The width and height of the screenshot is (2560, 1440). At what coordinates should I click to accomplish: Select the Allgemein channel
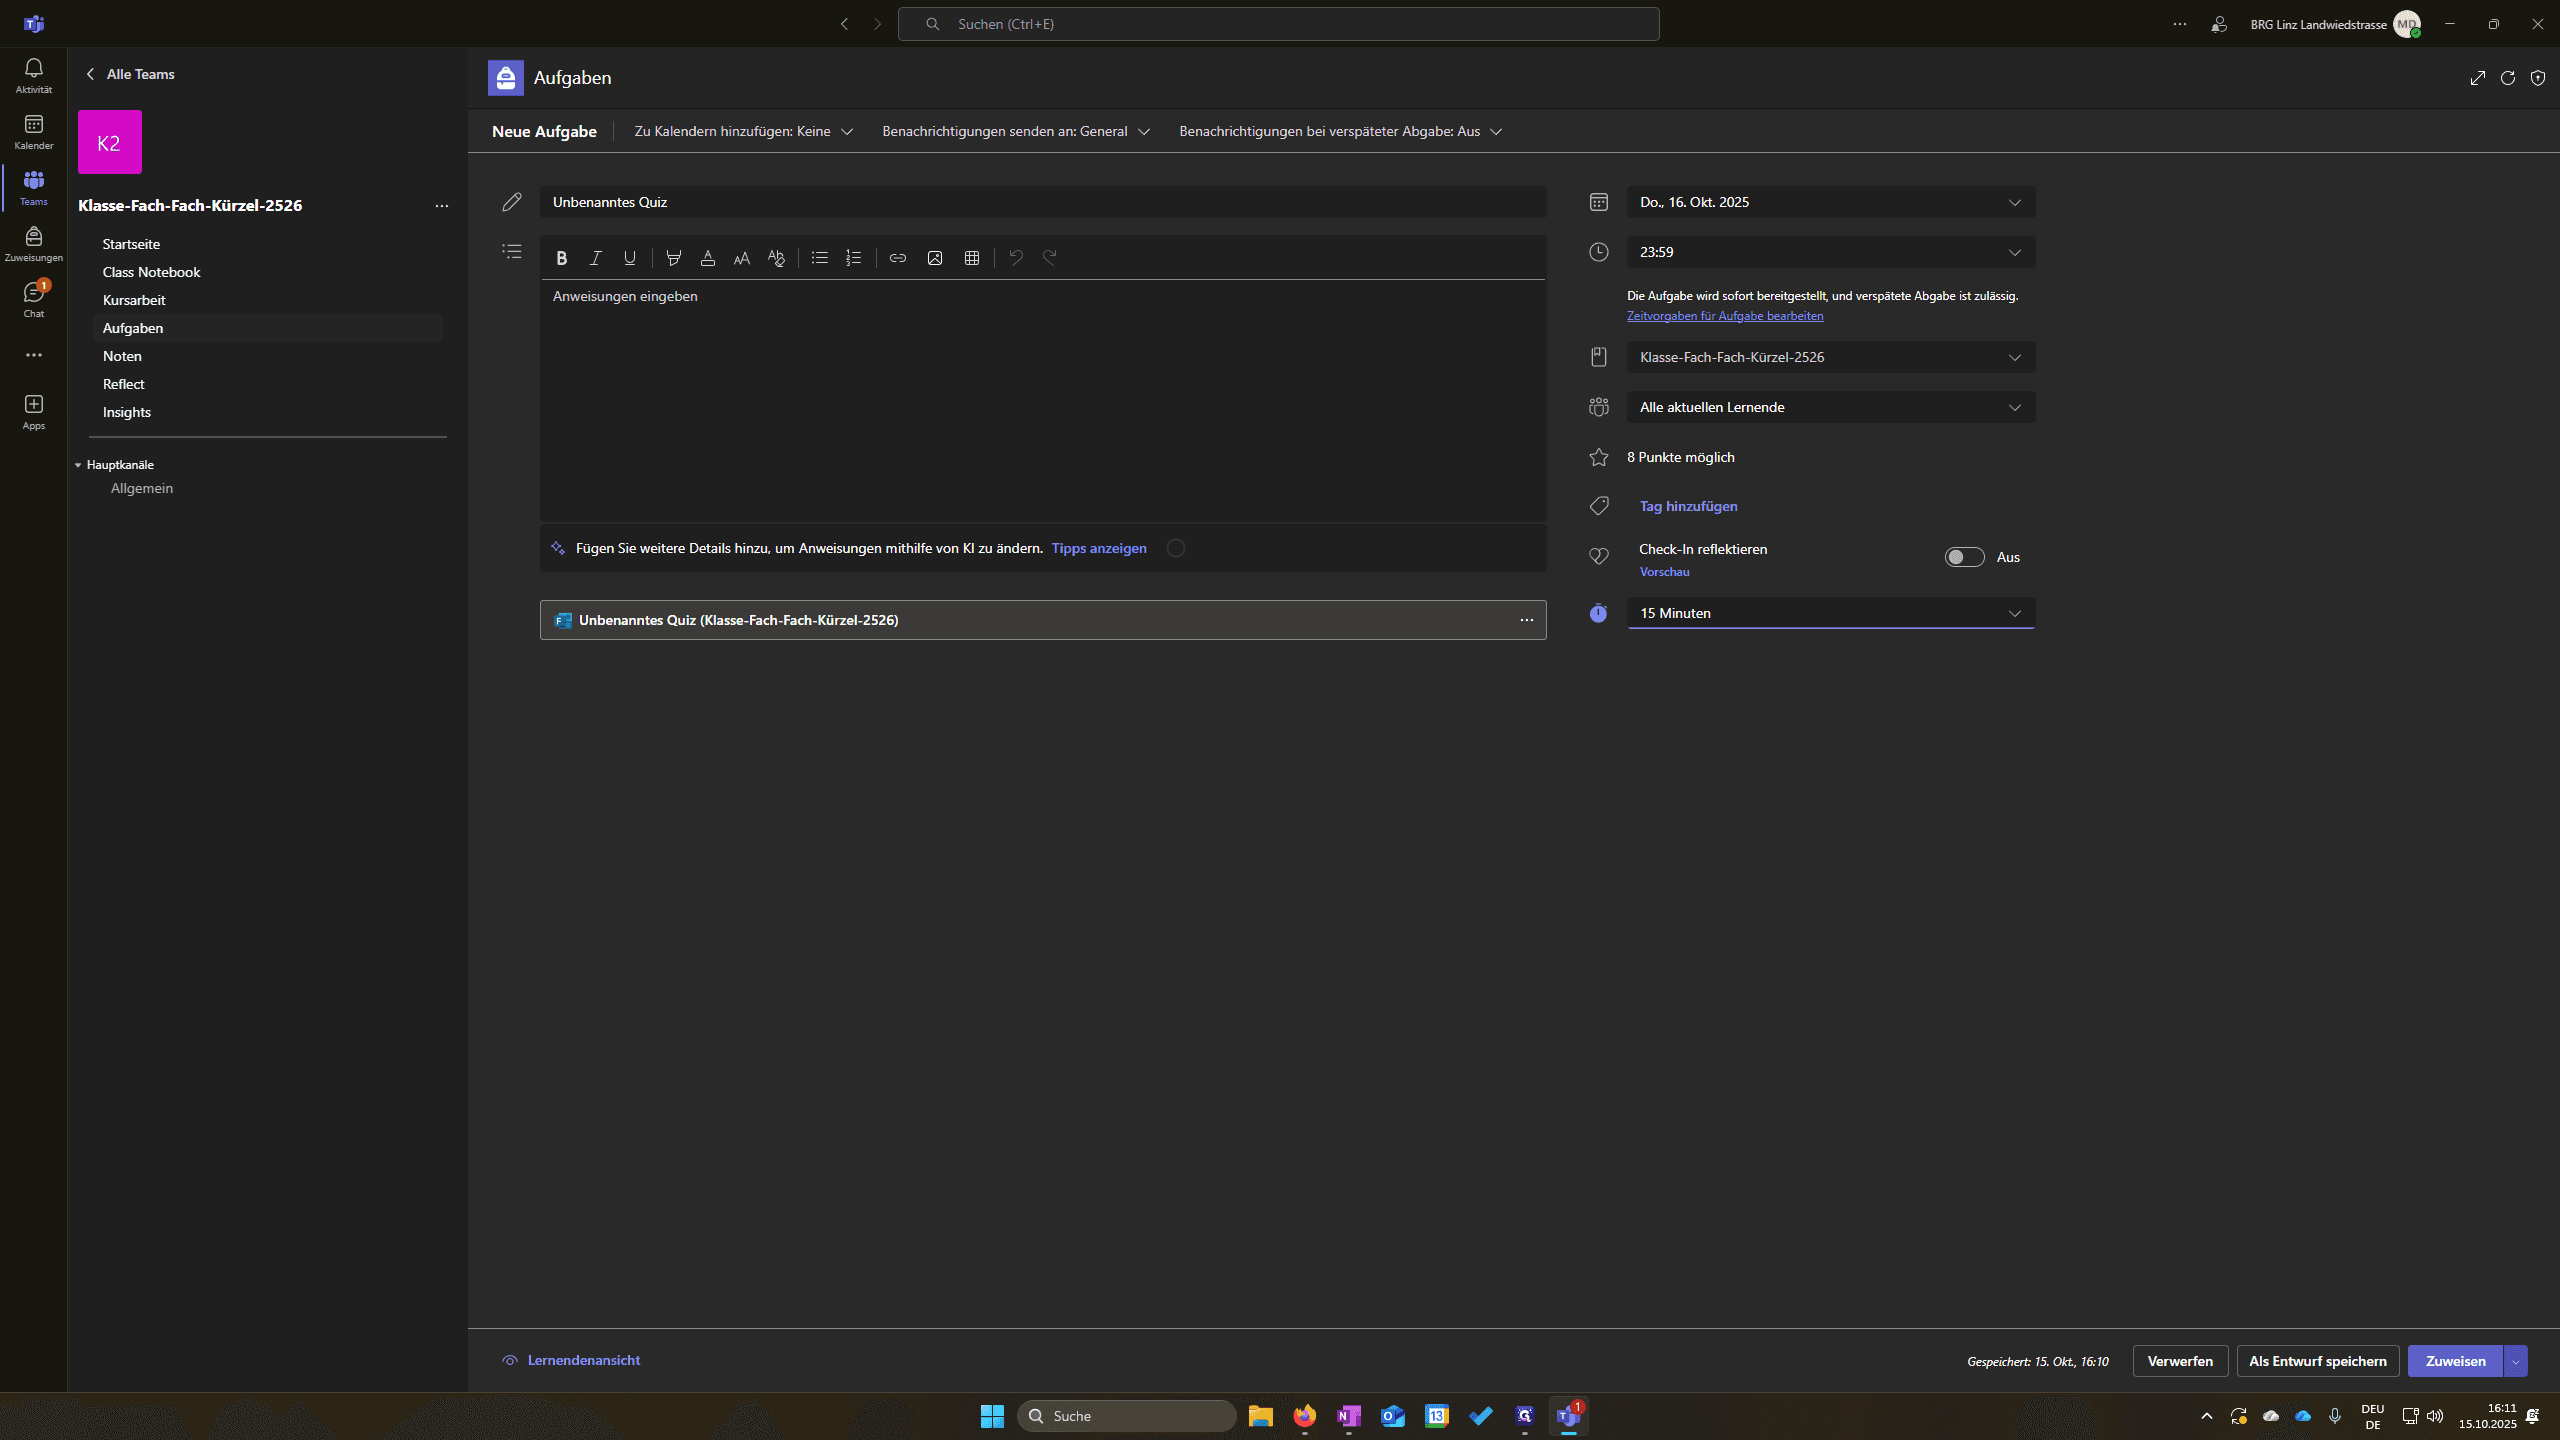[x=142, y=488]
